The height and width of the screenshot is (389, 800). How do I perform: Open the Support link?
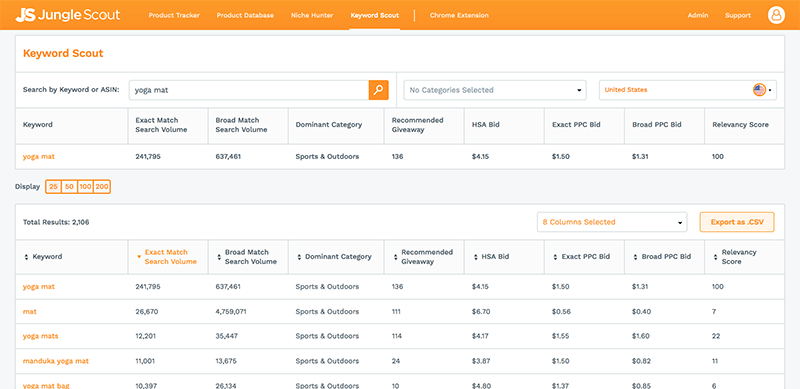[x=738, y=15]
